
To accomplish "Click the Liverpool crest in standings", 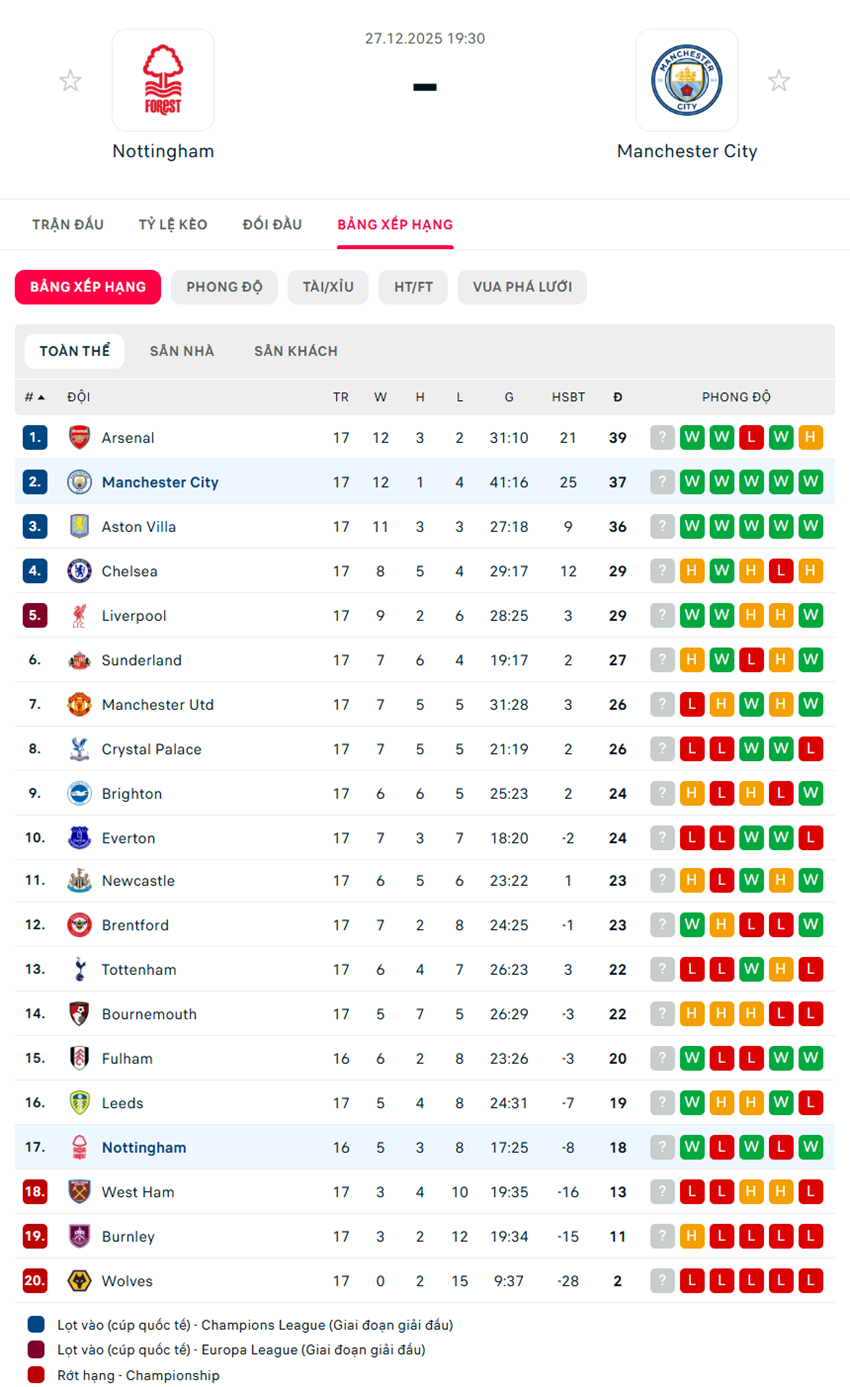I will coord(79,616).
